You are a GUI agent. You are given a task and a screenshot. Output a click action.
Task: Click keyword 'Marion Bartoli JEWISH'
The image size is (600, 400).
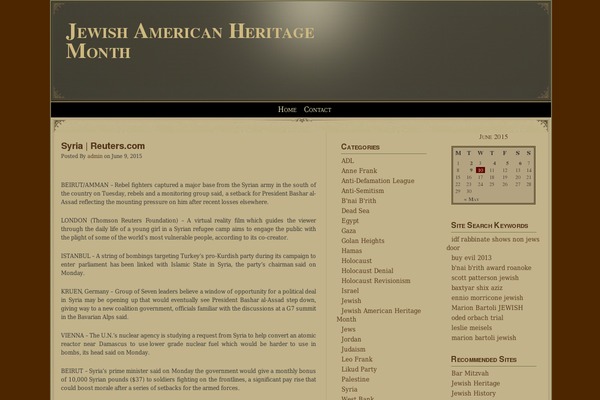coord(487,307)
